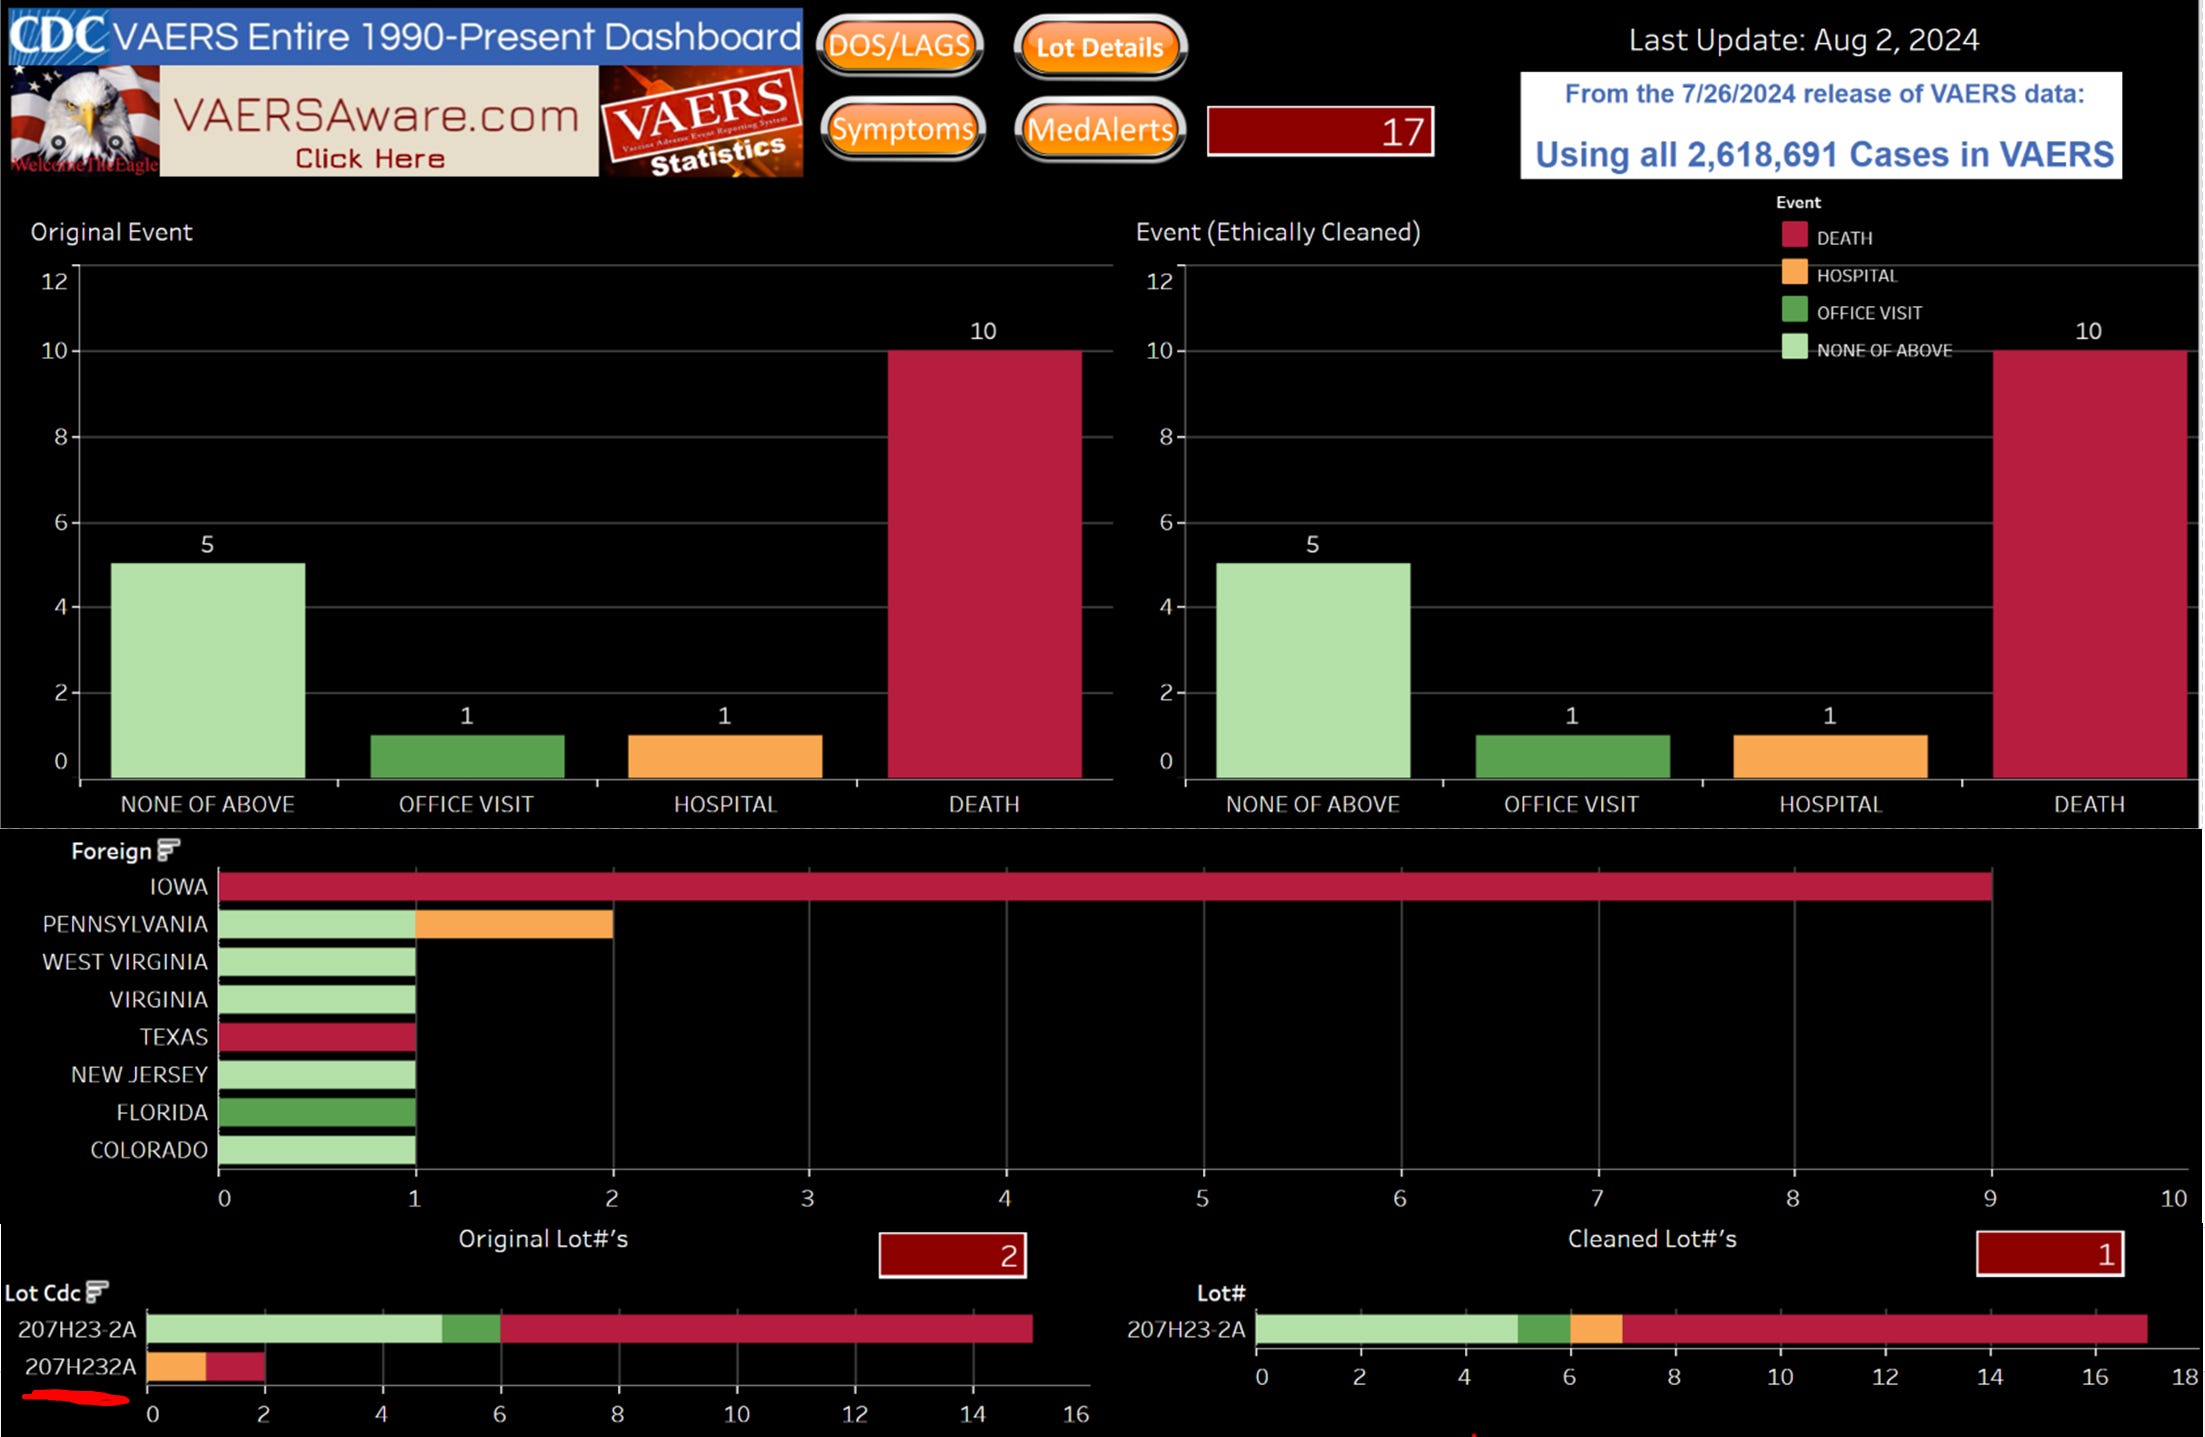The image size is (2205, 1437).
Task: Click the WEST VIRGINIA bar
Action: point(317,962)
